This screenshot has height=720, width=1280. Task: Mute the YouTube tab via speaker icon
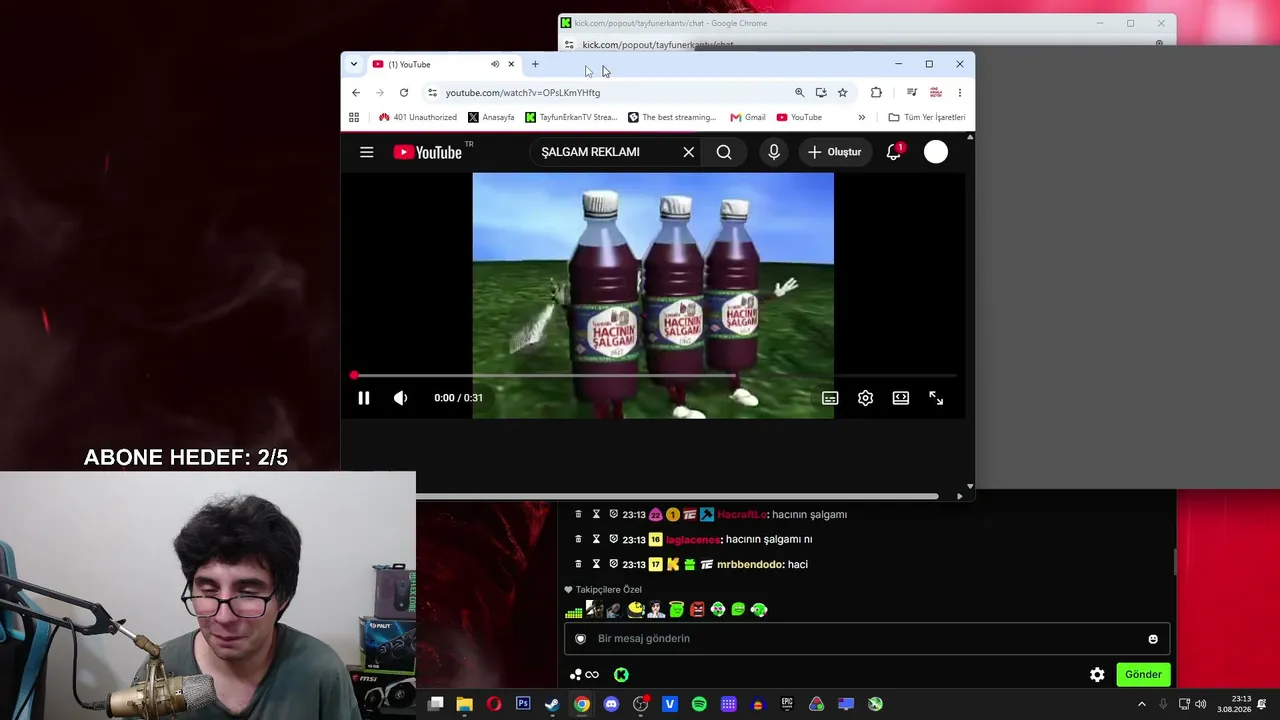pos(495,64)
